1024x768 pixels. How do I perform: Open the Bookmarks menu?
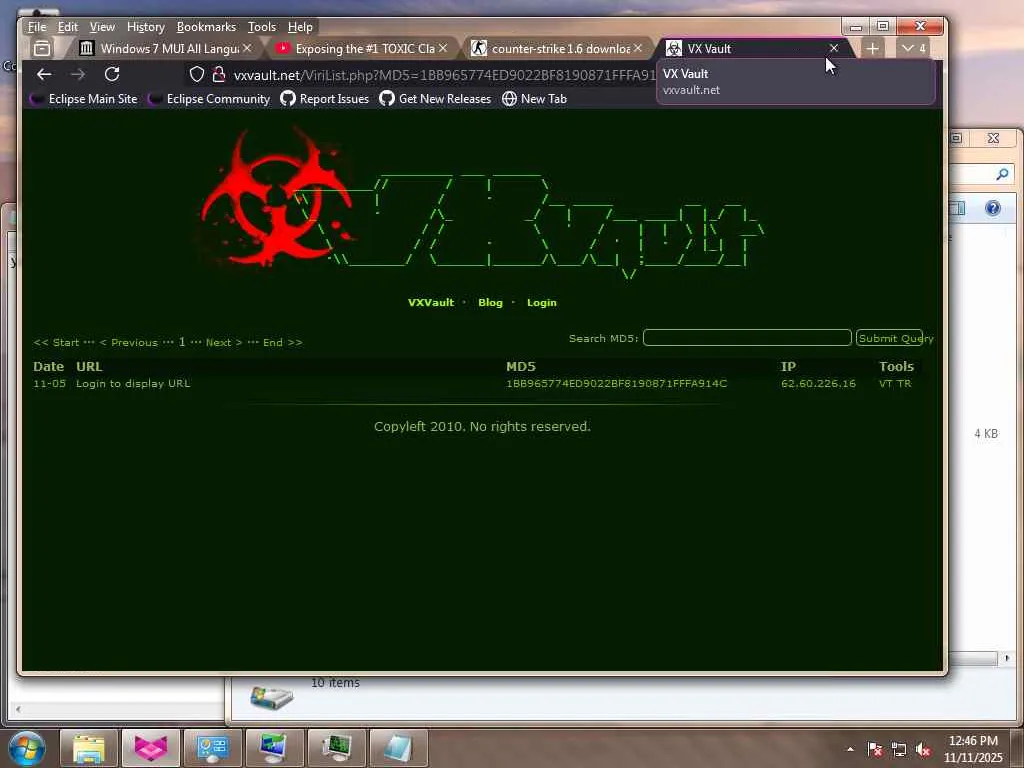click(x=206, y=27)
